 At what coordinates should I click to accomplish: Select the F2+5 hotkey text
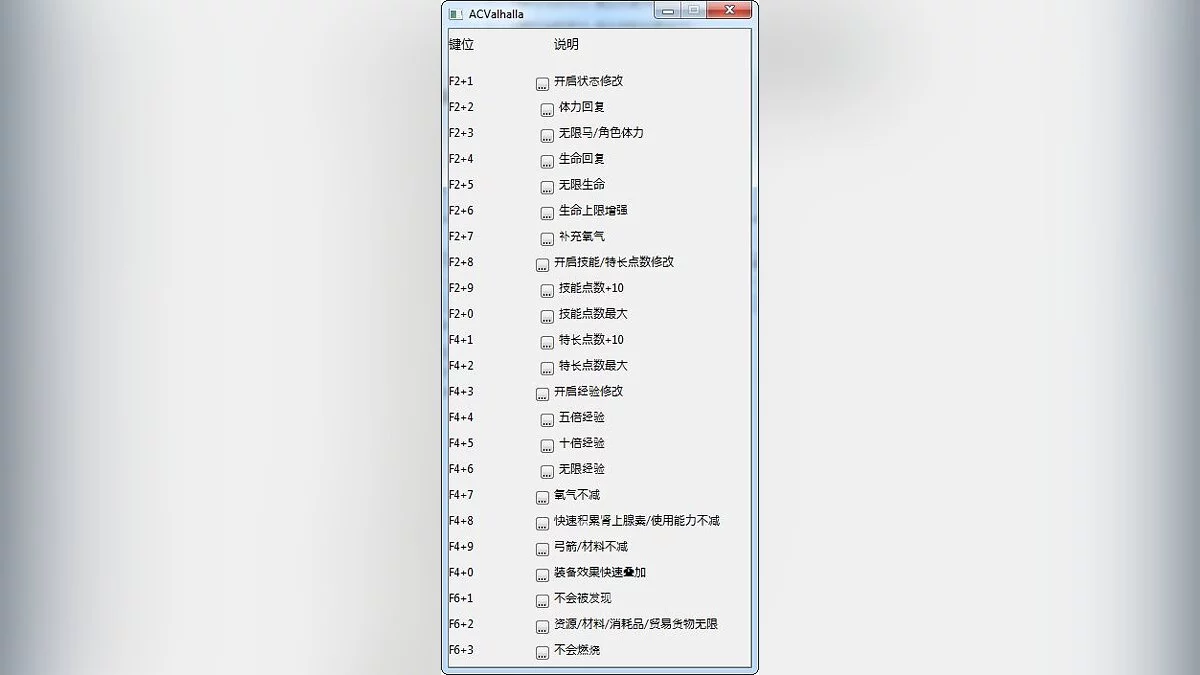(461, 185)
